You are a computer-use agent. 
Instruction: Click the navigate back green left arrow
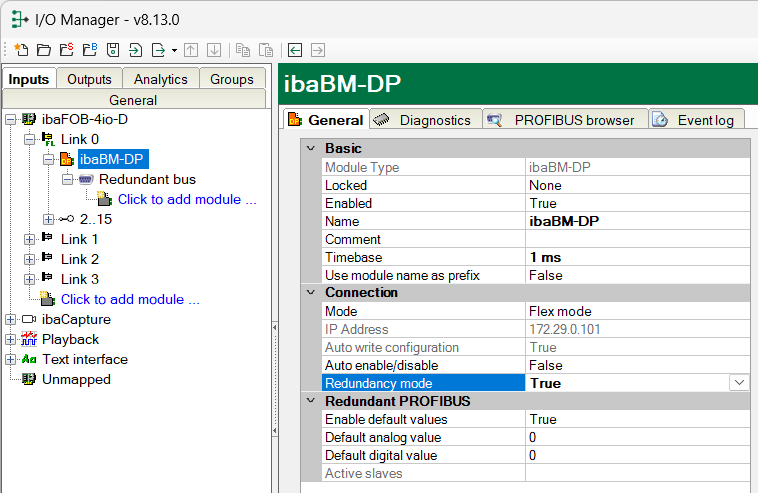(295, 50)
